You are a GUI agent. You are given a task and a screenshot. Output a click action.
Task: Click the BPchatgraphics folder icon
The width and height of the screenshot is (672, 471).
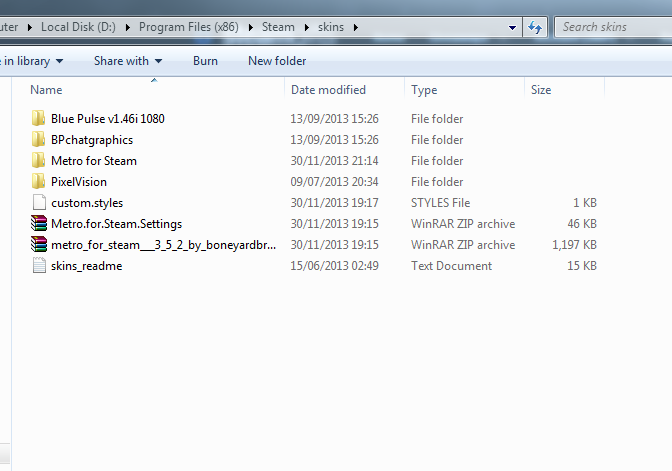click(39, 139)
